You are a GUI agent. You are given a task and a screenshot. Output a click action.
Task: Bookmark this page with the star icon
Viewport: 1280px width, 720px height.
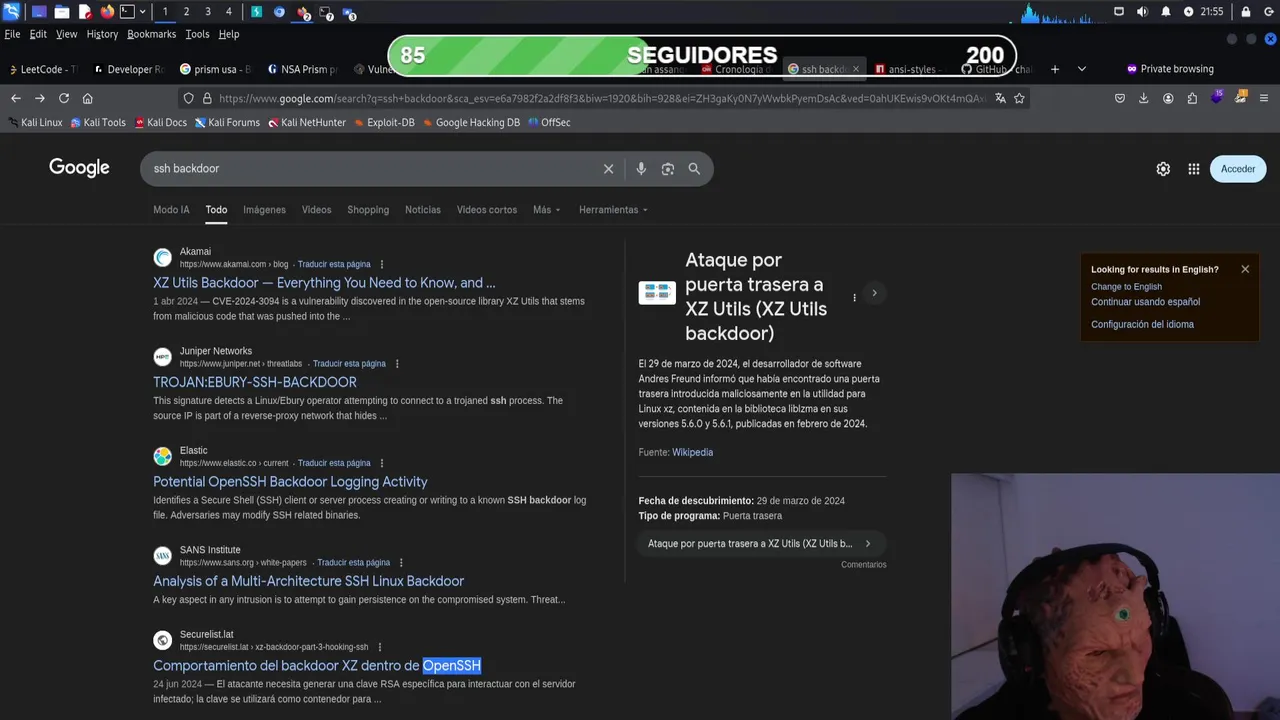coord(1019,98)
